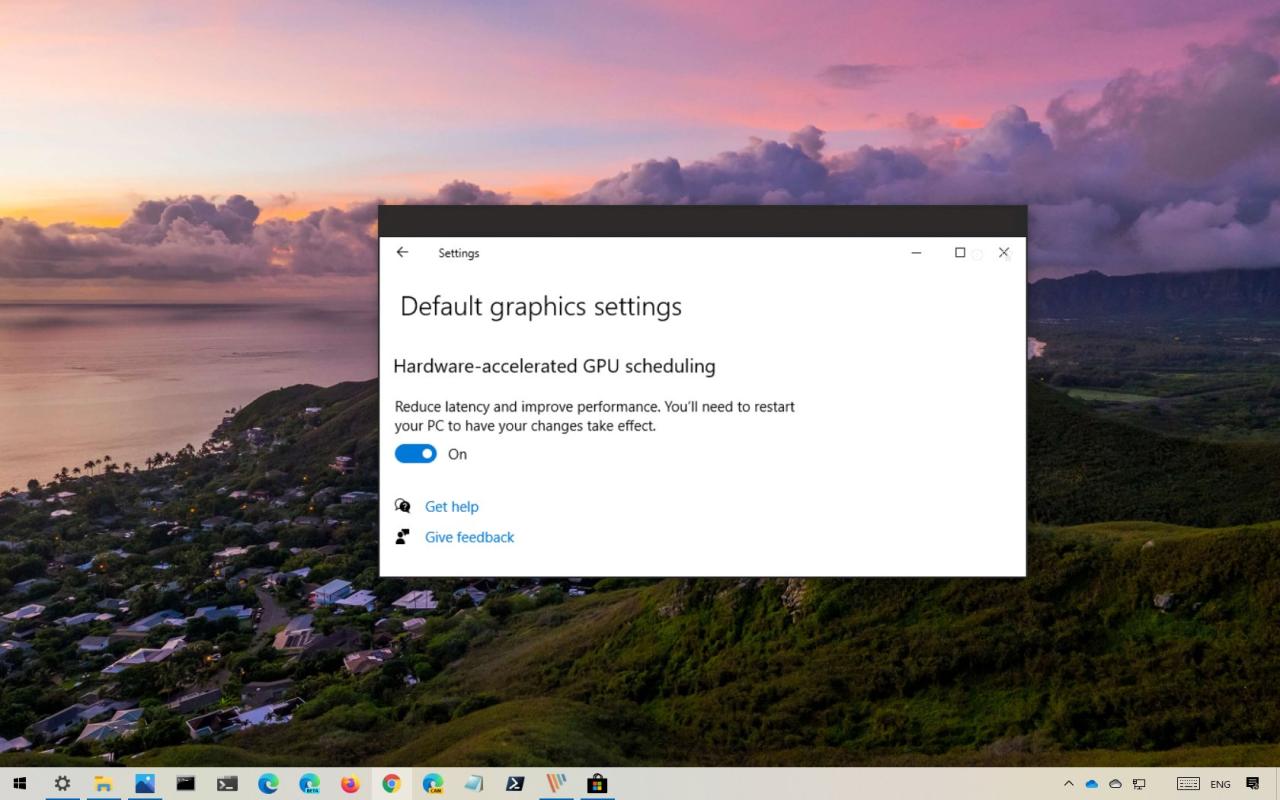Open the Photos app on the taskbar
Viewport: 1280px width, 800px height.
[x=144, y=783]
